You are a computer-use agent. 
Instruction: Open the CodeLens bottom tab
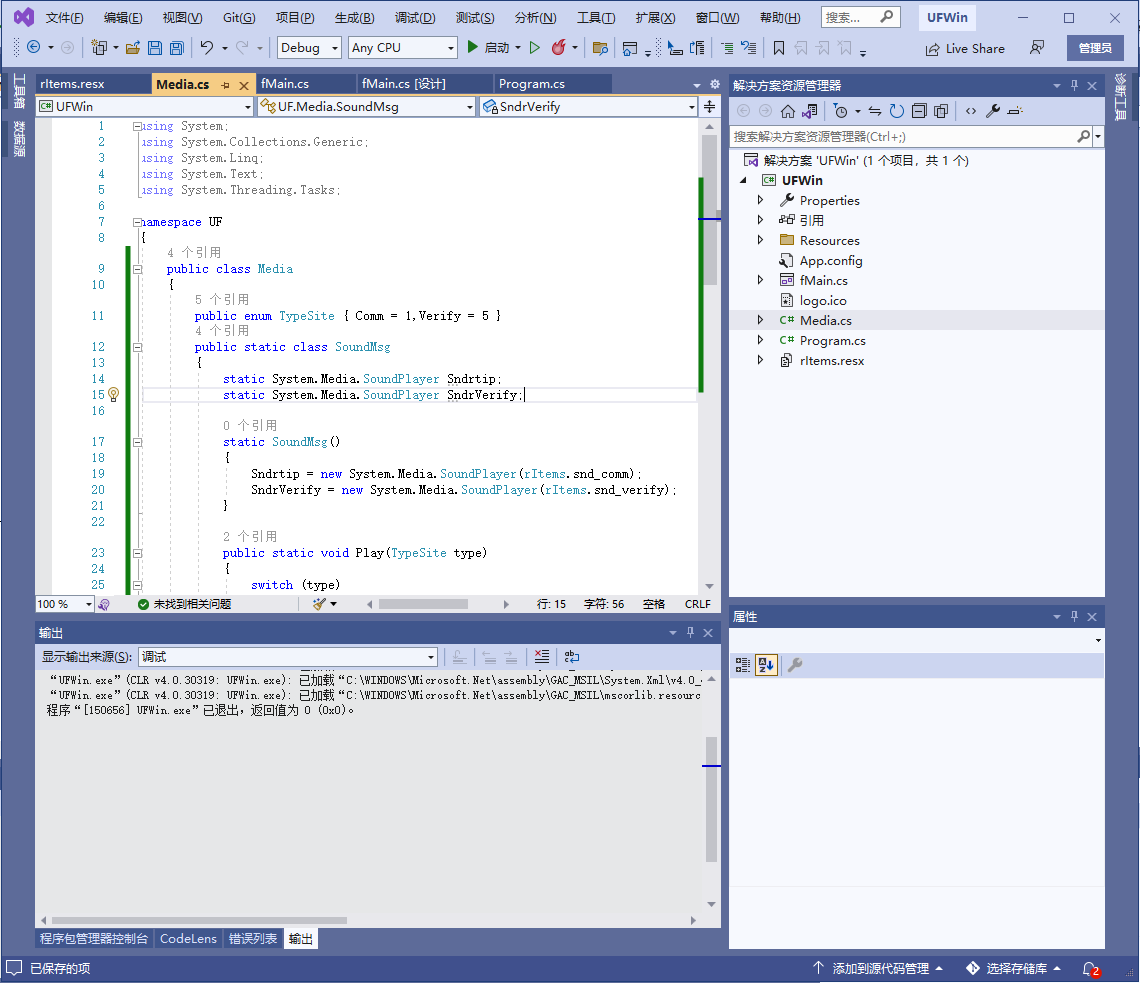click(x=188, y=939)
